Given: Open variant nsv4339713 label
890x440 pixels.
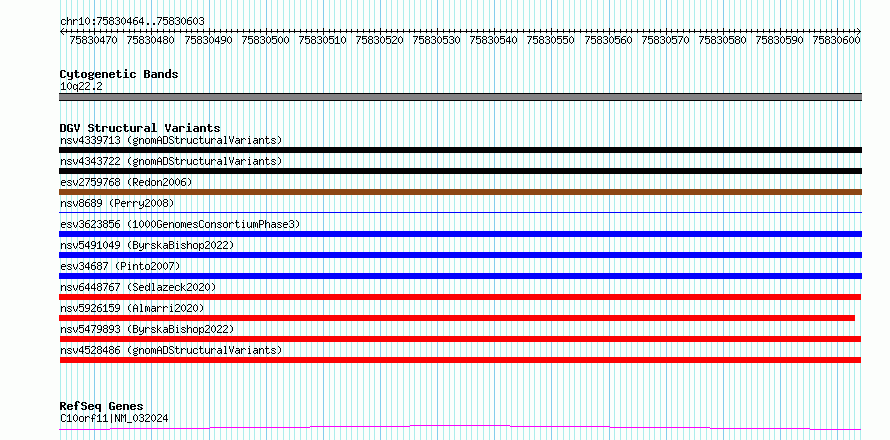Looking at the screenshot, I should pos(171,140).
